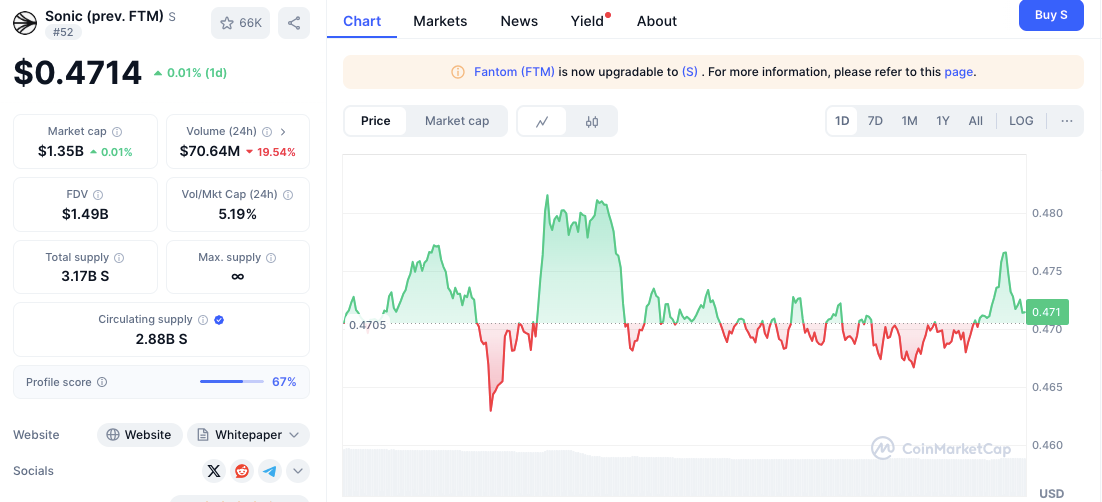
Task: Click the Profile score info icon
Action: (102, 382)
